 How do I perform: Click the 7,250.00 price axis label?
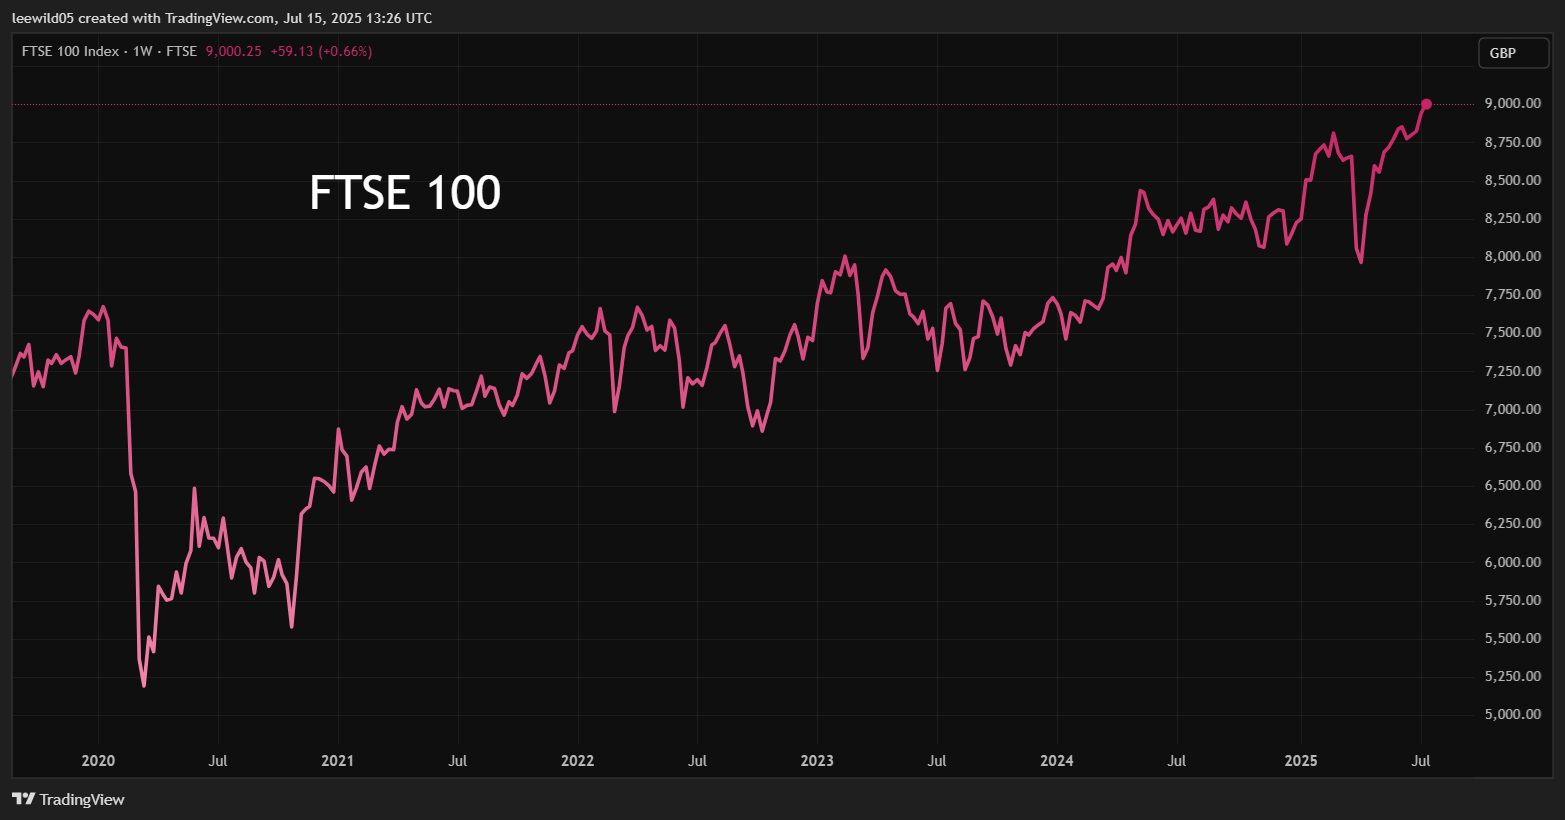pos(1512,371)
